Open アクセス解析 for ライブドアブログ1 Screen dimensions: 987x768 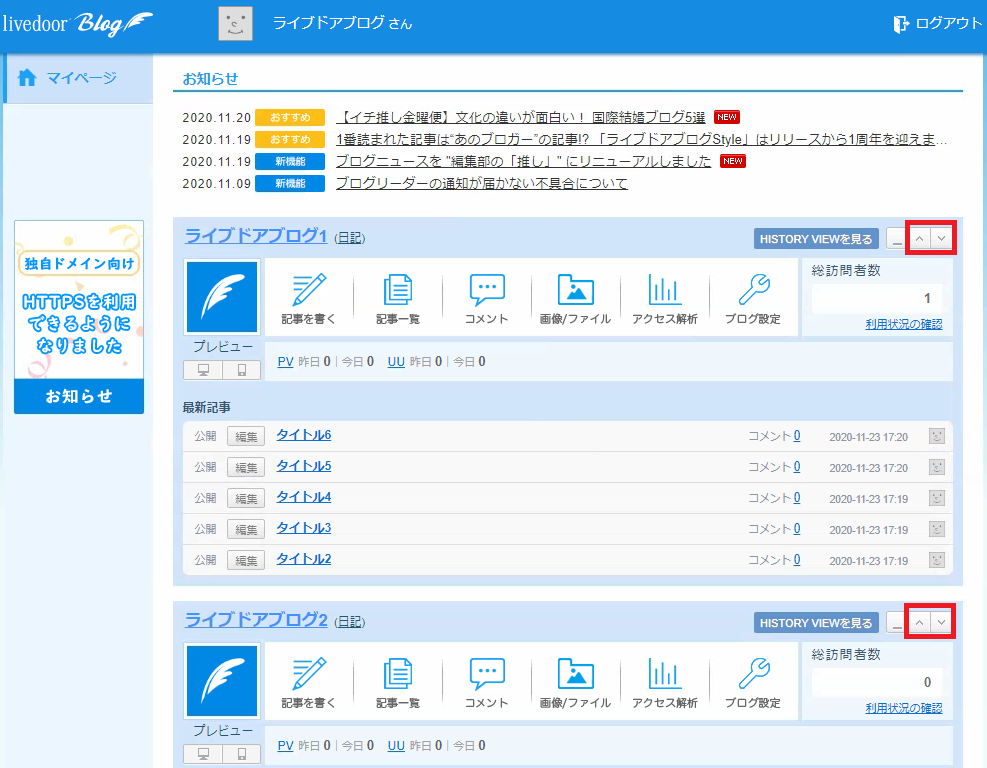(665, 298)
